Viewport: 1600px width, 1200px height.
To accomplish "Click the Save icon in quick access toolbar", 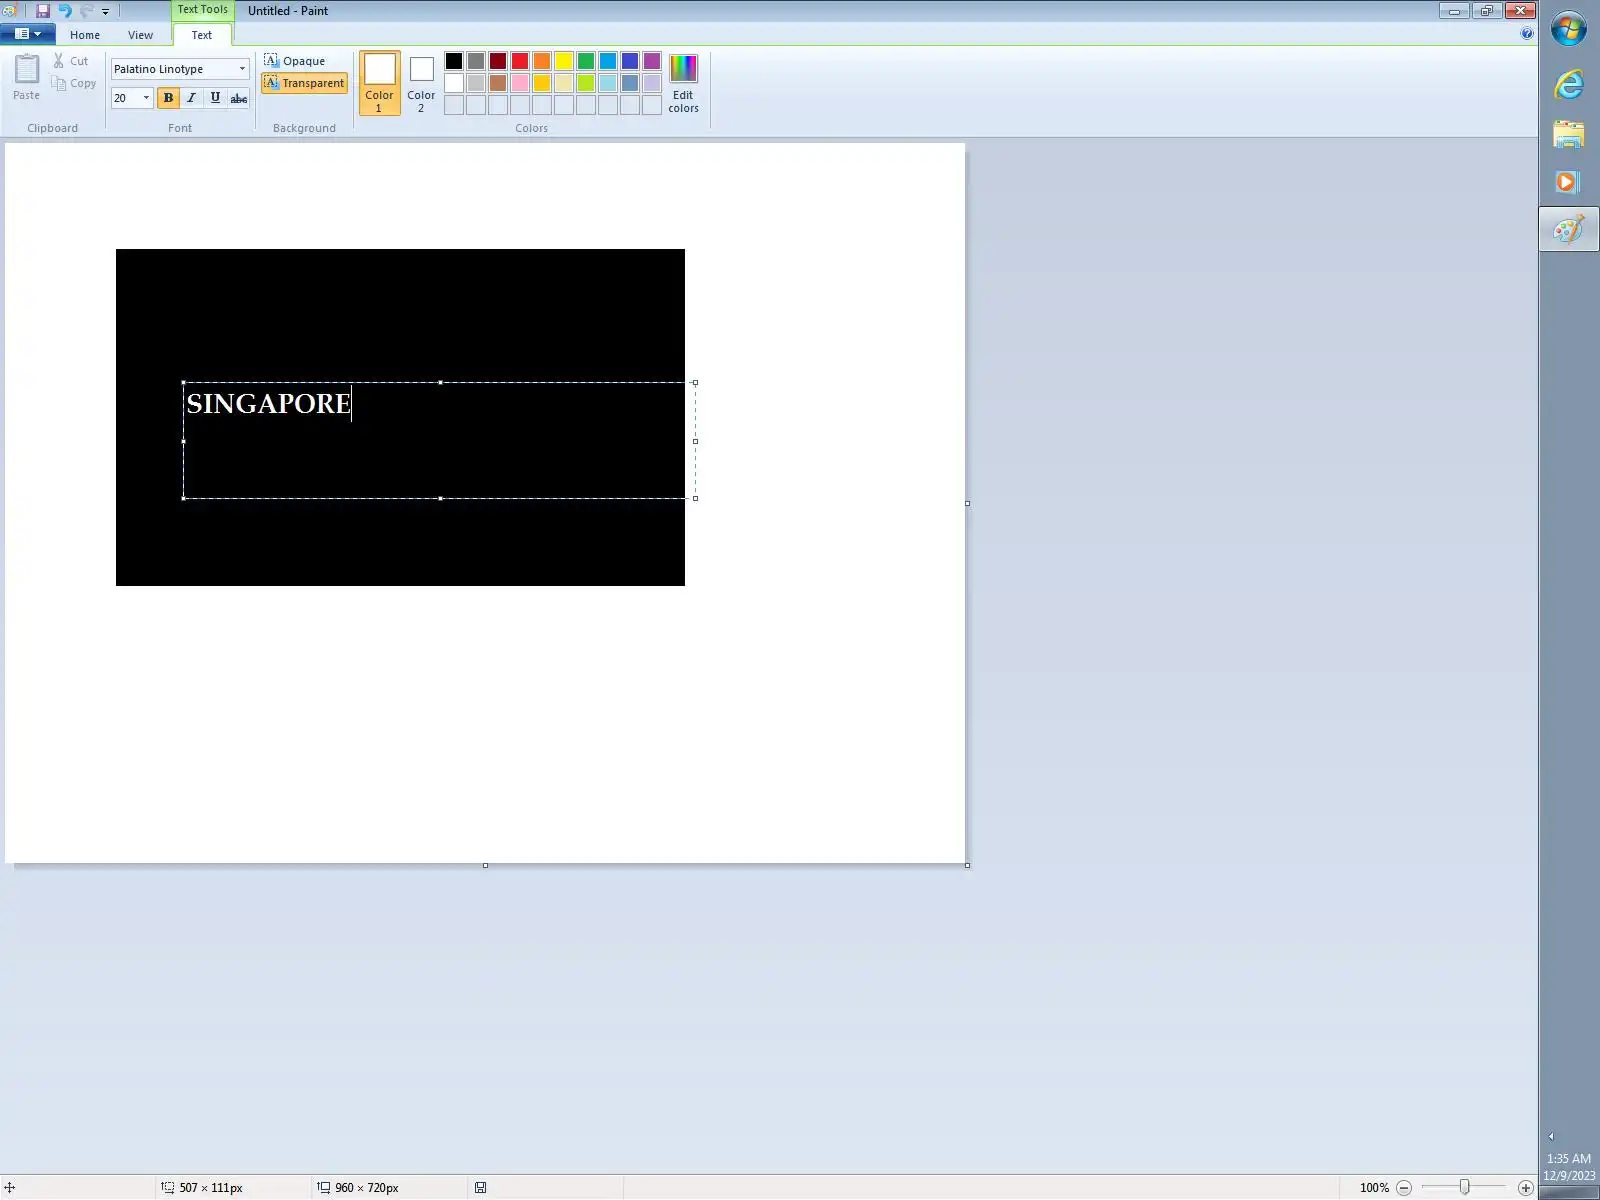I will [43, 11].
